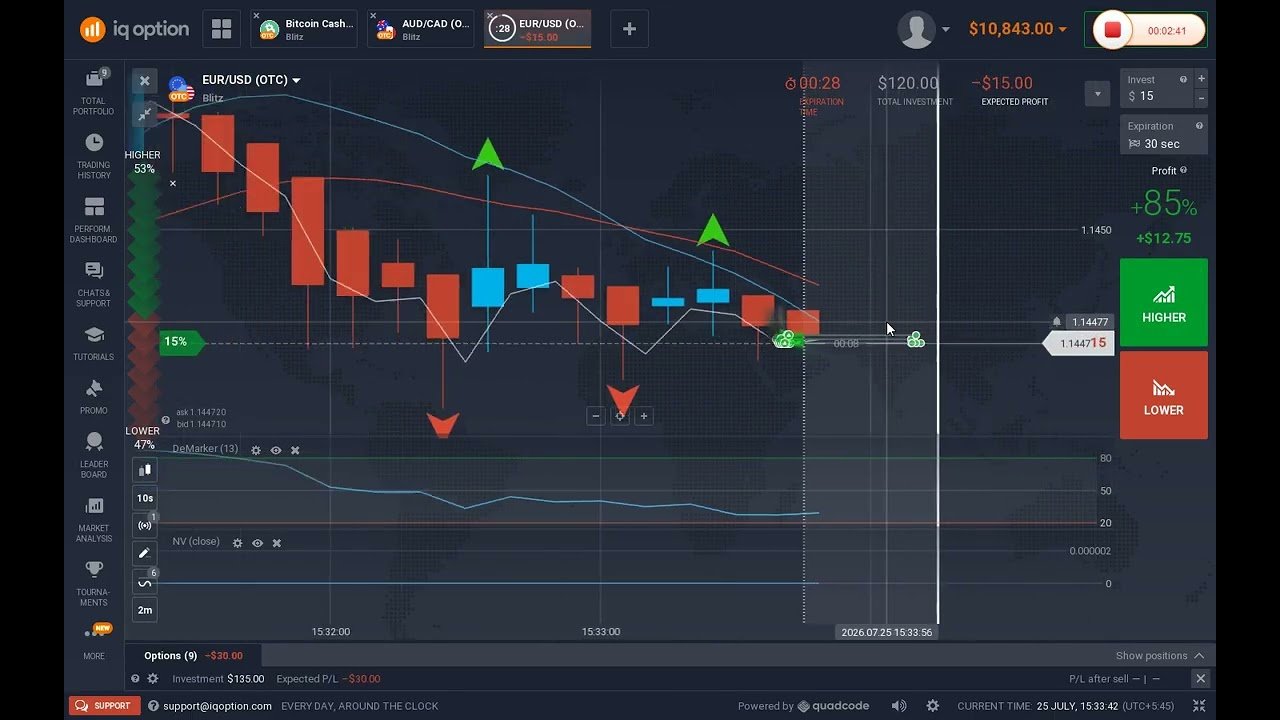Click the chart zoom out minus

click(596, 416)
